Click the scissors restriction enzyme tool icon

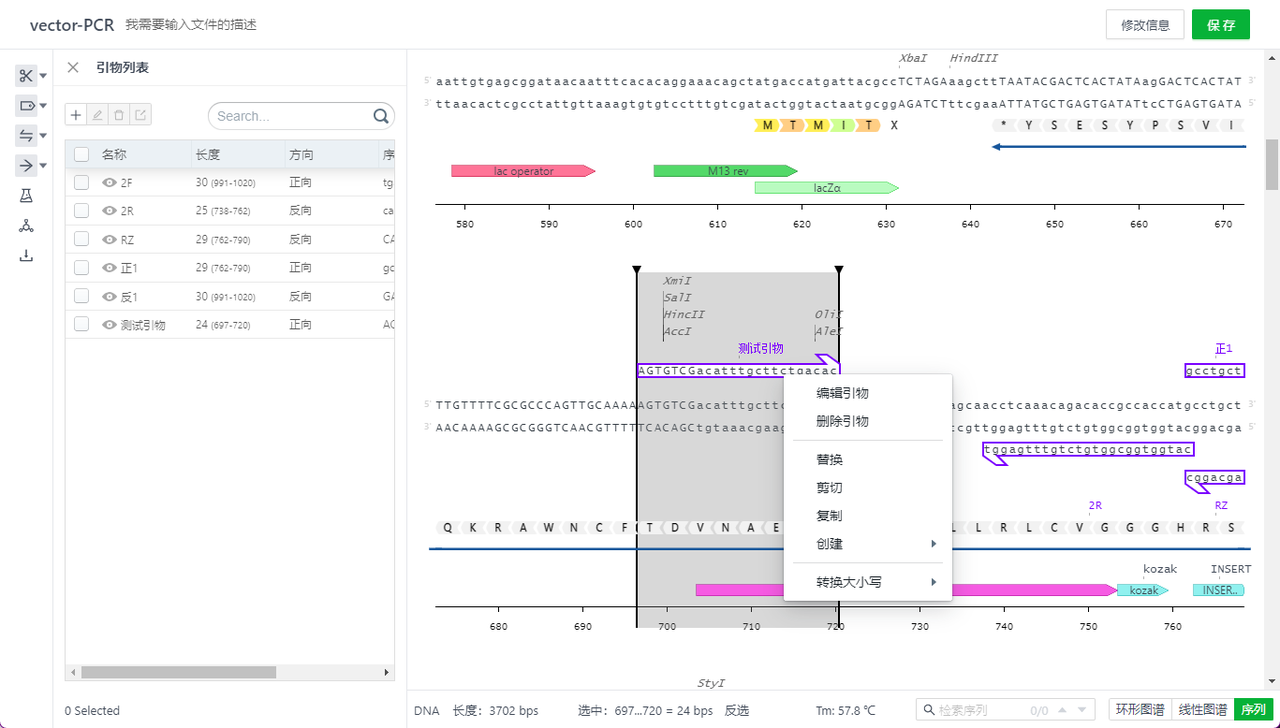pyautogui.click(x=26, y=76)
